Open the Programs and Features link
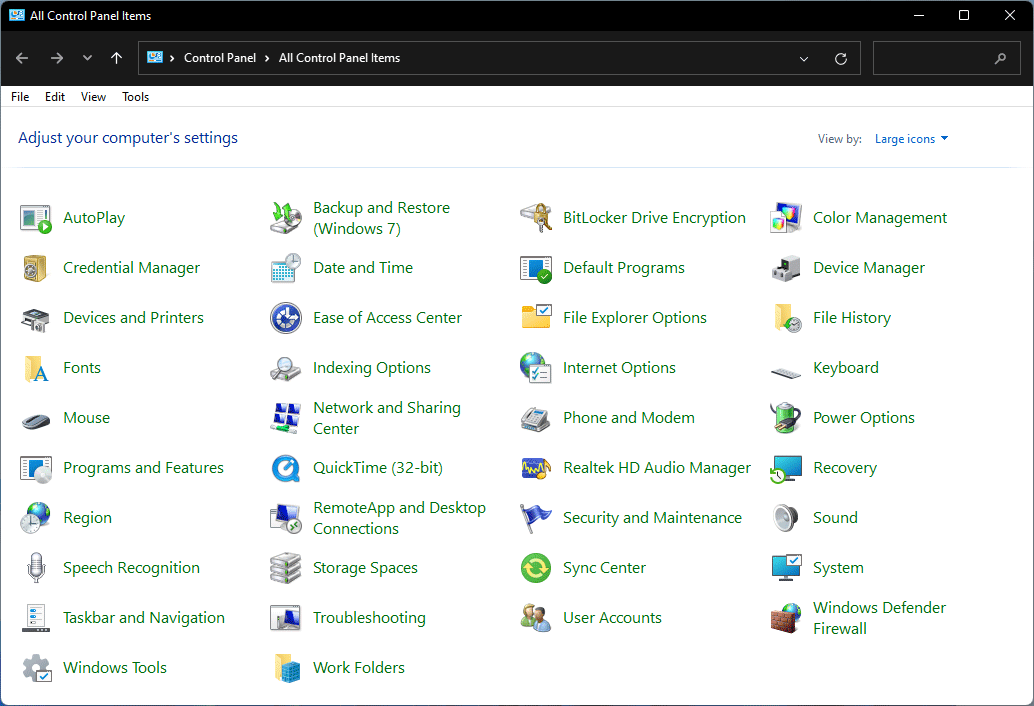 (x=143, y=468)
